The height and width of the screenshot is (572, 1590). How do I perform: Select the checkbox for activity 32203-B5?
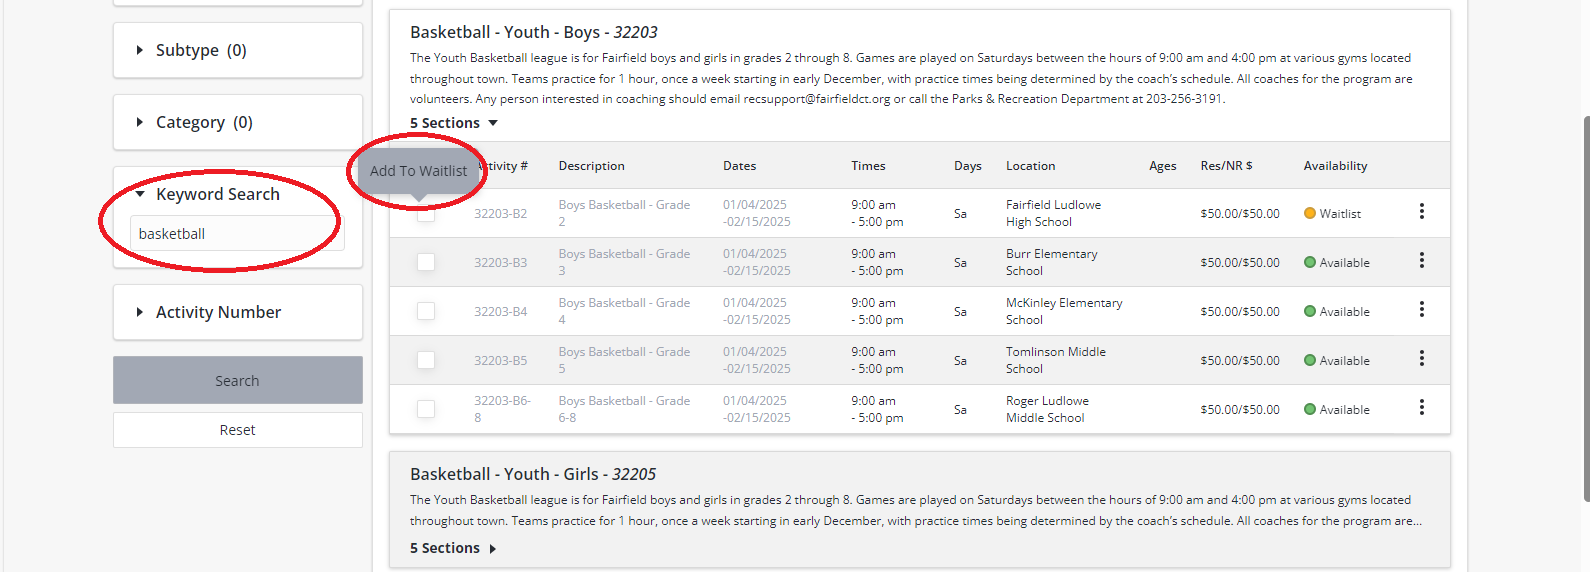point(426,360)
